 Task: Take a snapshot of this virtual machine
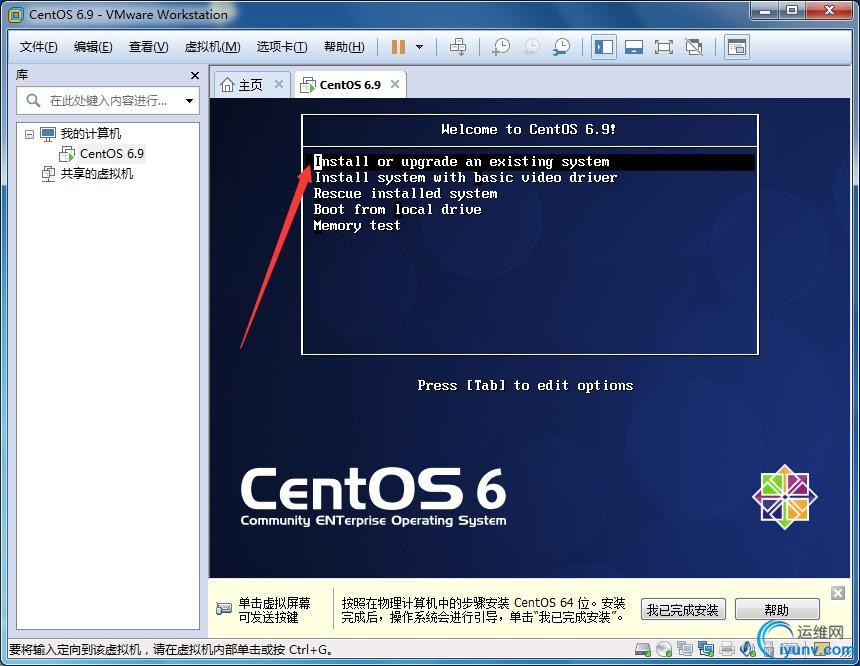point(501,47)
